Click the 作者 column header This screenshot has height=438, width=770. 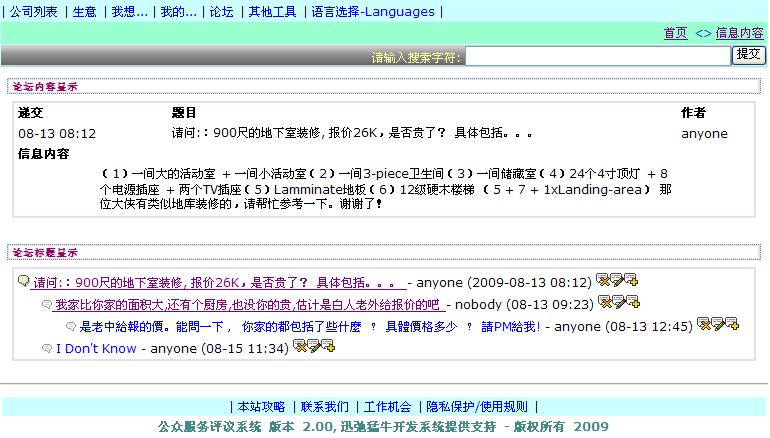(693, 113)
